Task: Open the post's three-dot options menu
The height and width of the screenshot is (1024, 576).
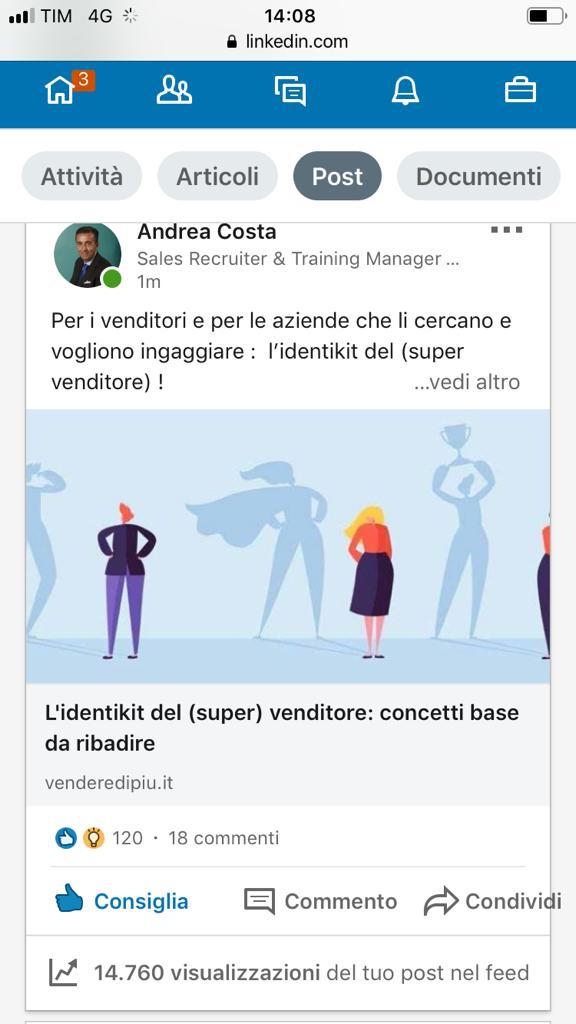Action: (x=506, y=230)
